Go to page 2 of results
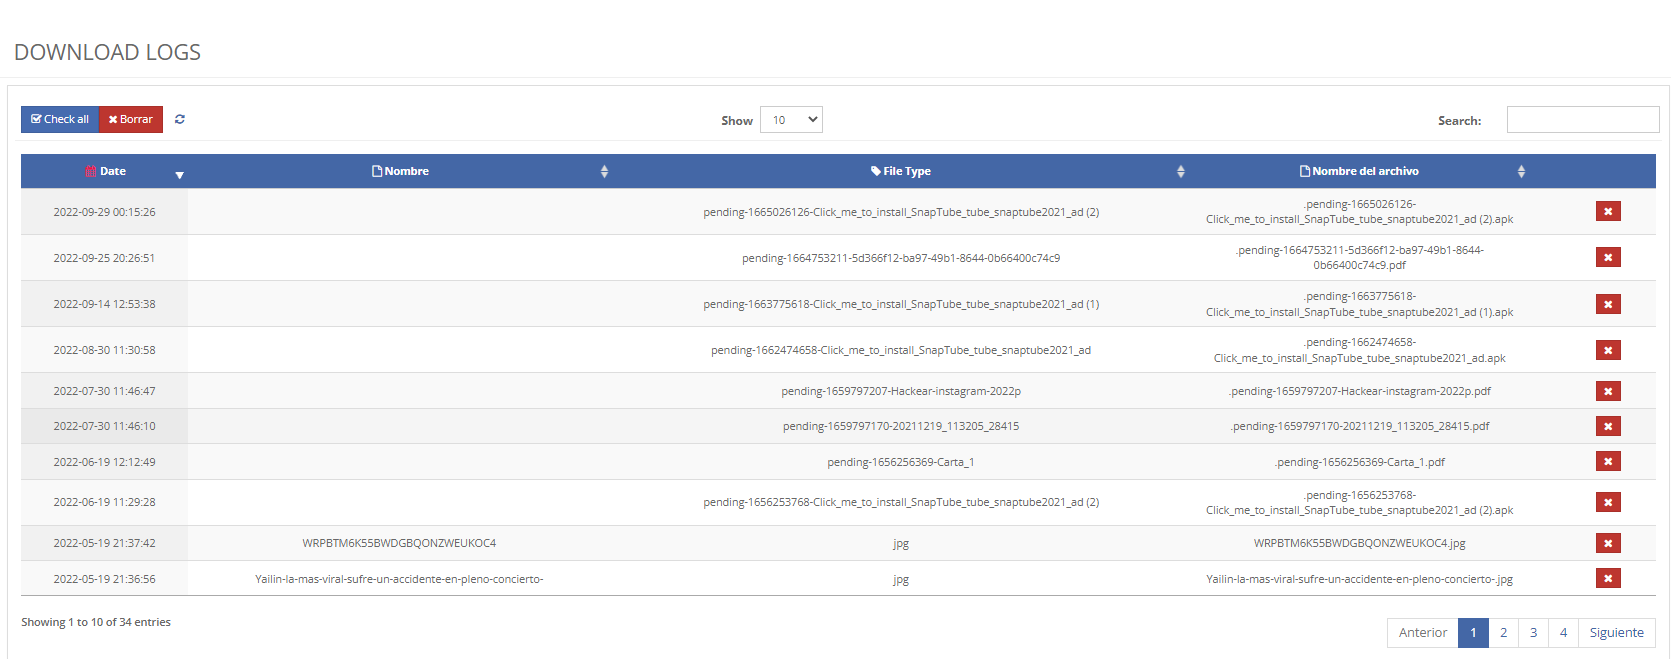 1503,633
